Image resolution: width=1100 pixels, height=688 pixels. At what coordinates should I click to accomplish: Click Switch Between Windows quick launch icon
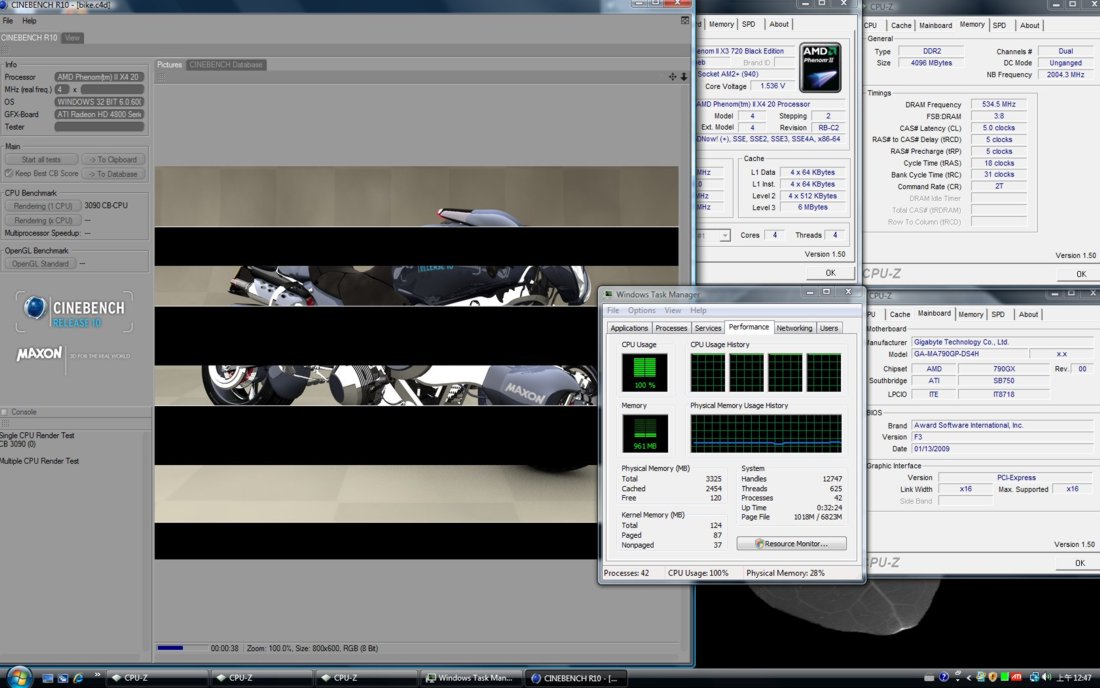tap(63, 678)
